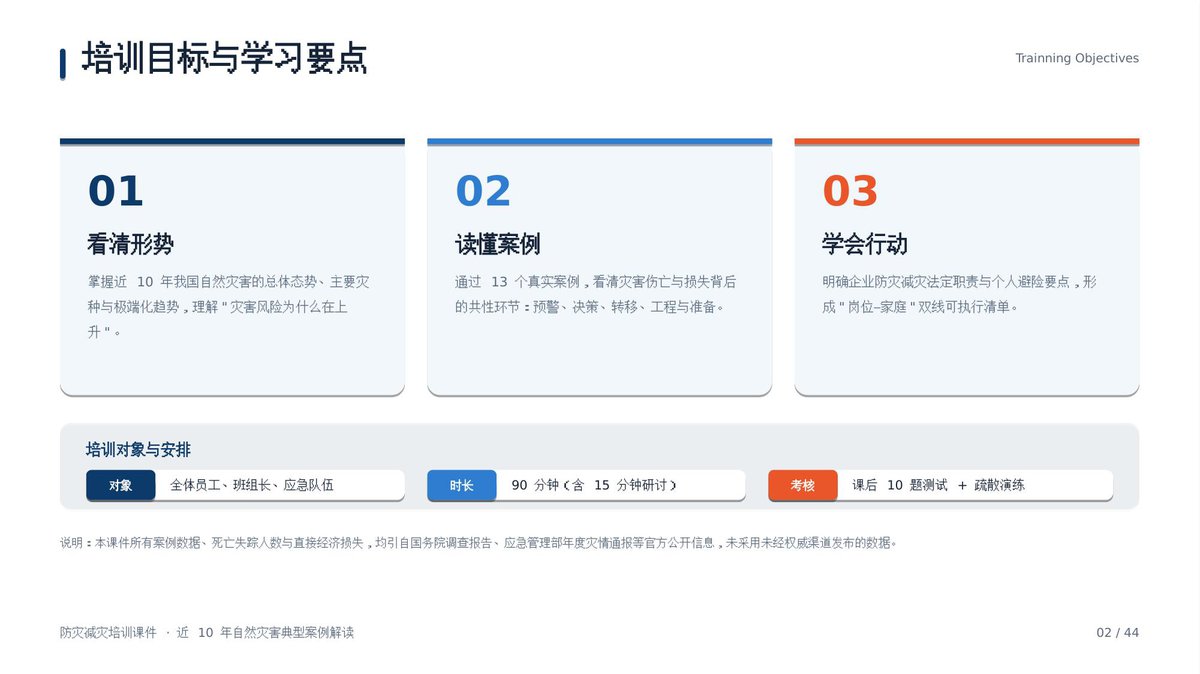Click the dark blue 对象 tag
1200x674 pixels.
click(x=121, y=485)
